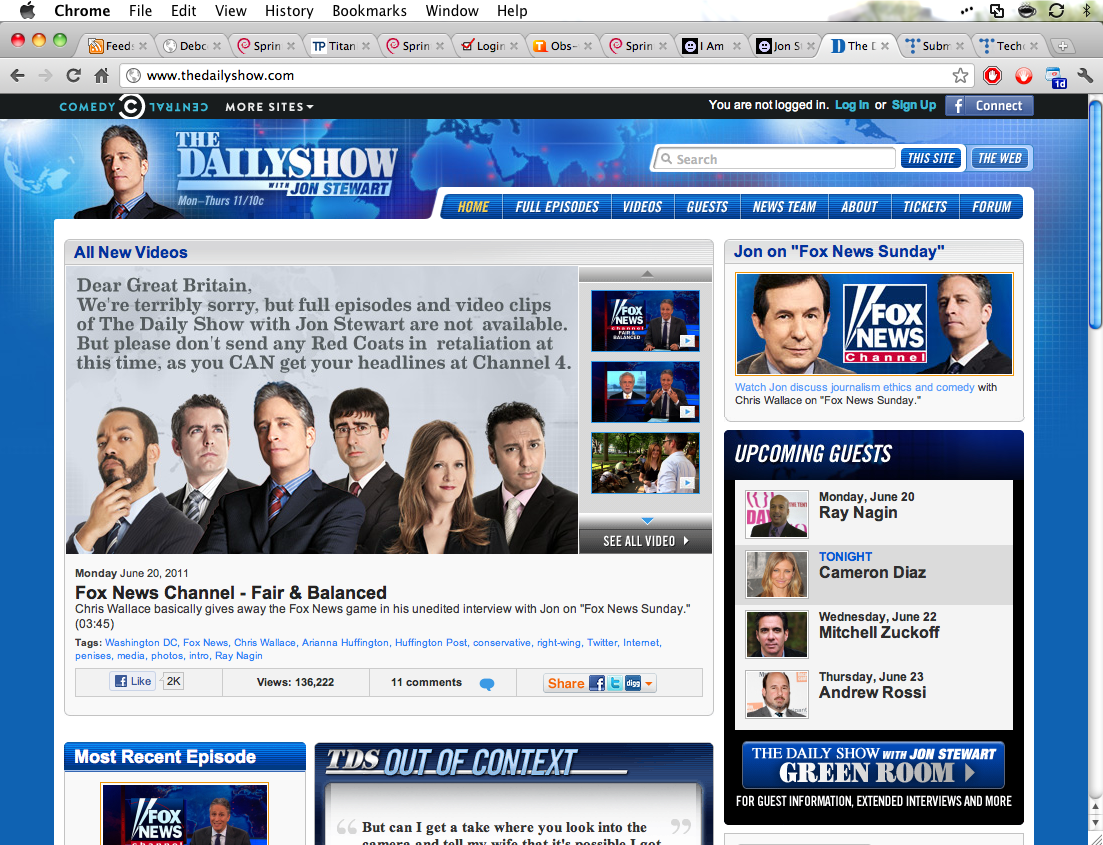1103x845 pixels.
Task: Share video via Facebook icon in Share bar
Action: 597,683
